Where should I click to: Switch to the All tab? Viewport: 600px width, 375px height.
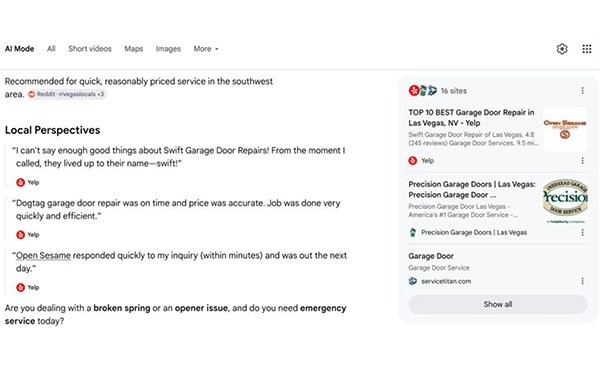tap(51, 49)
